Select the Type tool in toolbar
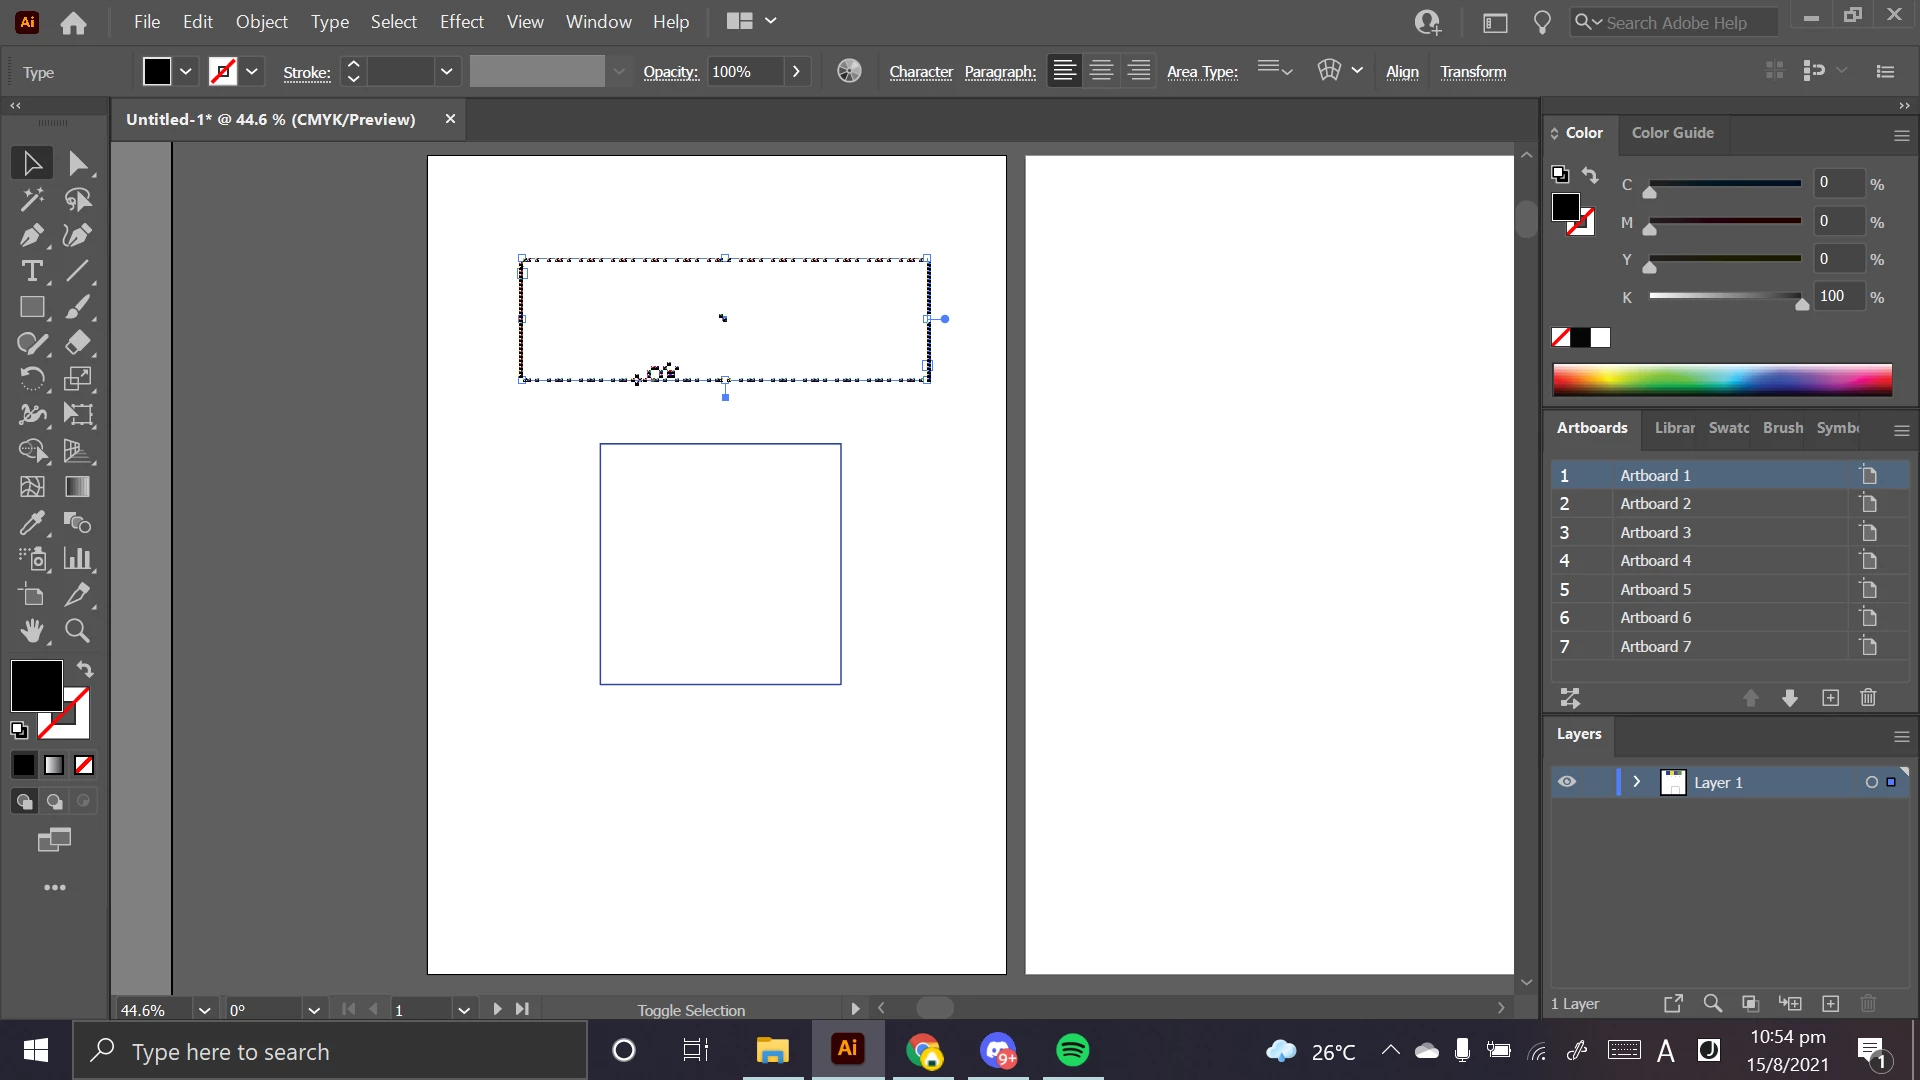Screen dimensions: 1920x1080 point(31,272)
